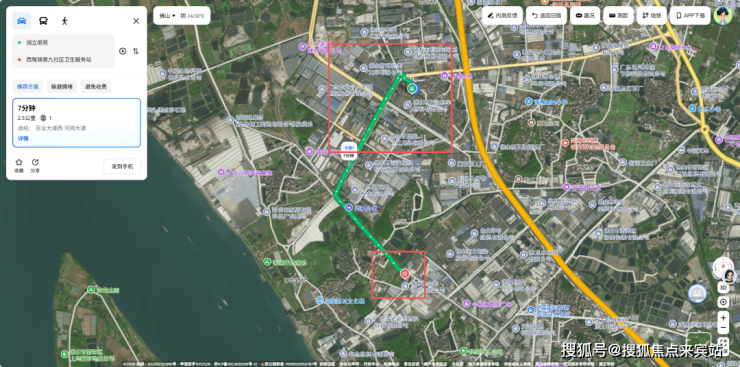Toggle the subway (地铁) layer button
The width and height of the screenshot is (740, 367).
click(652, 16)
